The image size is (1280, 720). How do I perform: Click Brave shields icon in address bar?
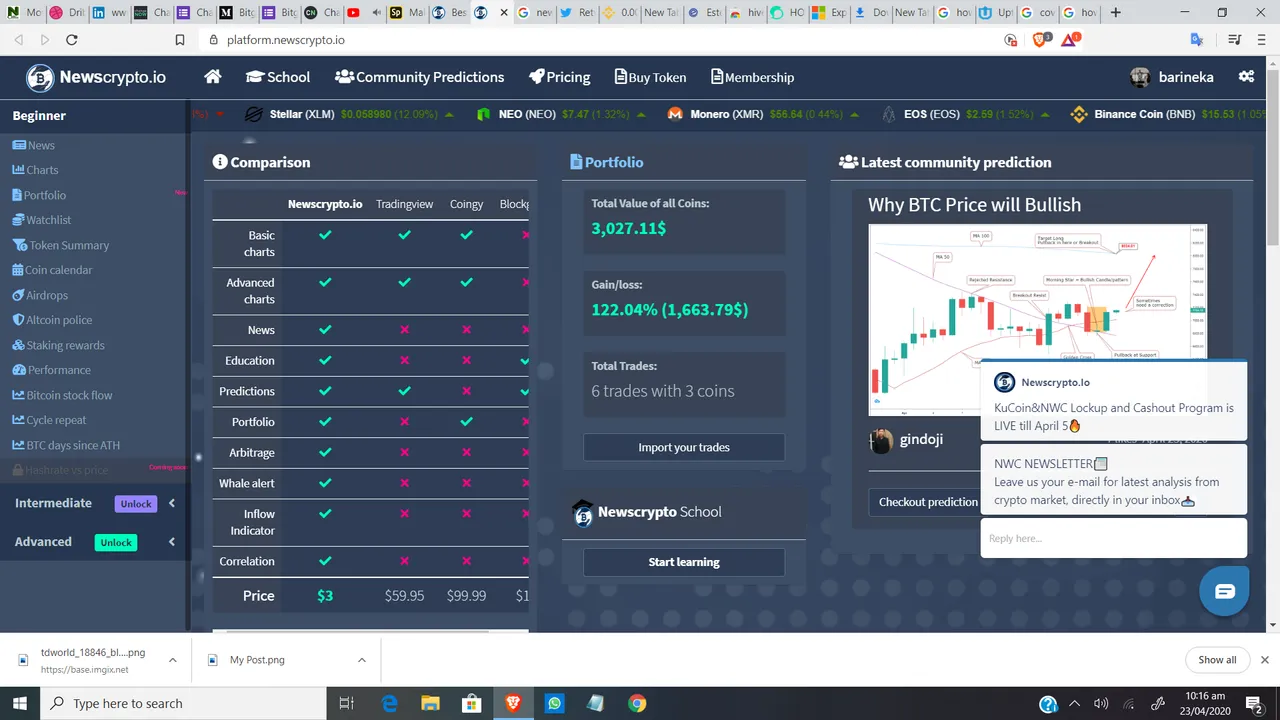click(1039, 40)
